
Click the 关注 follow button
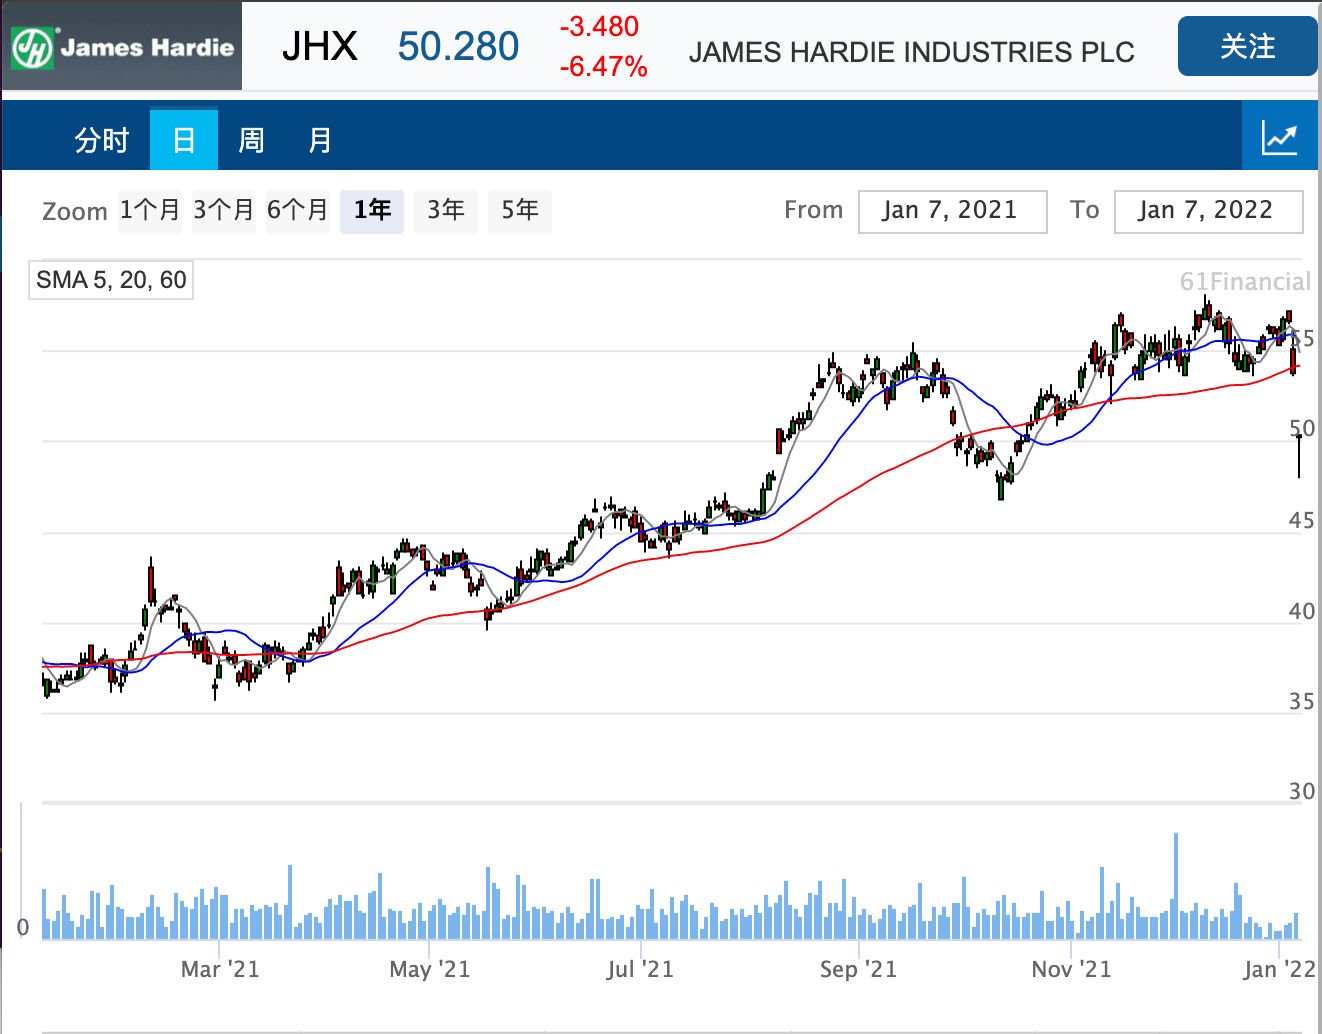click(1247, 46)
